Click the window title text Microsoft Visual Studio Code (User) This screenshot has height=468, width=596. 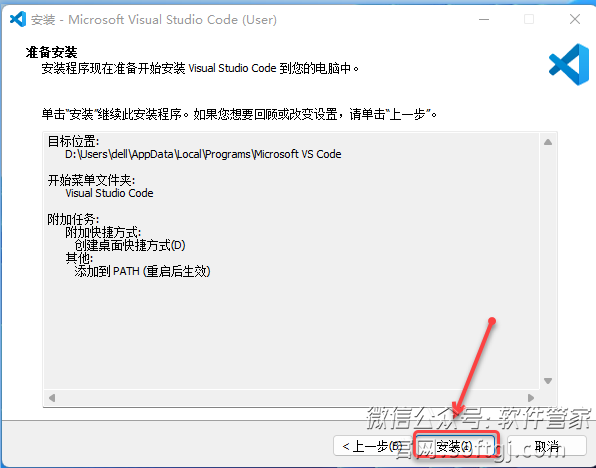coord(172,19)
